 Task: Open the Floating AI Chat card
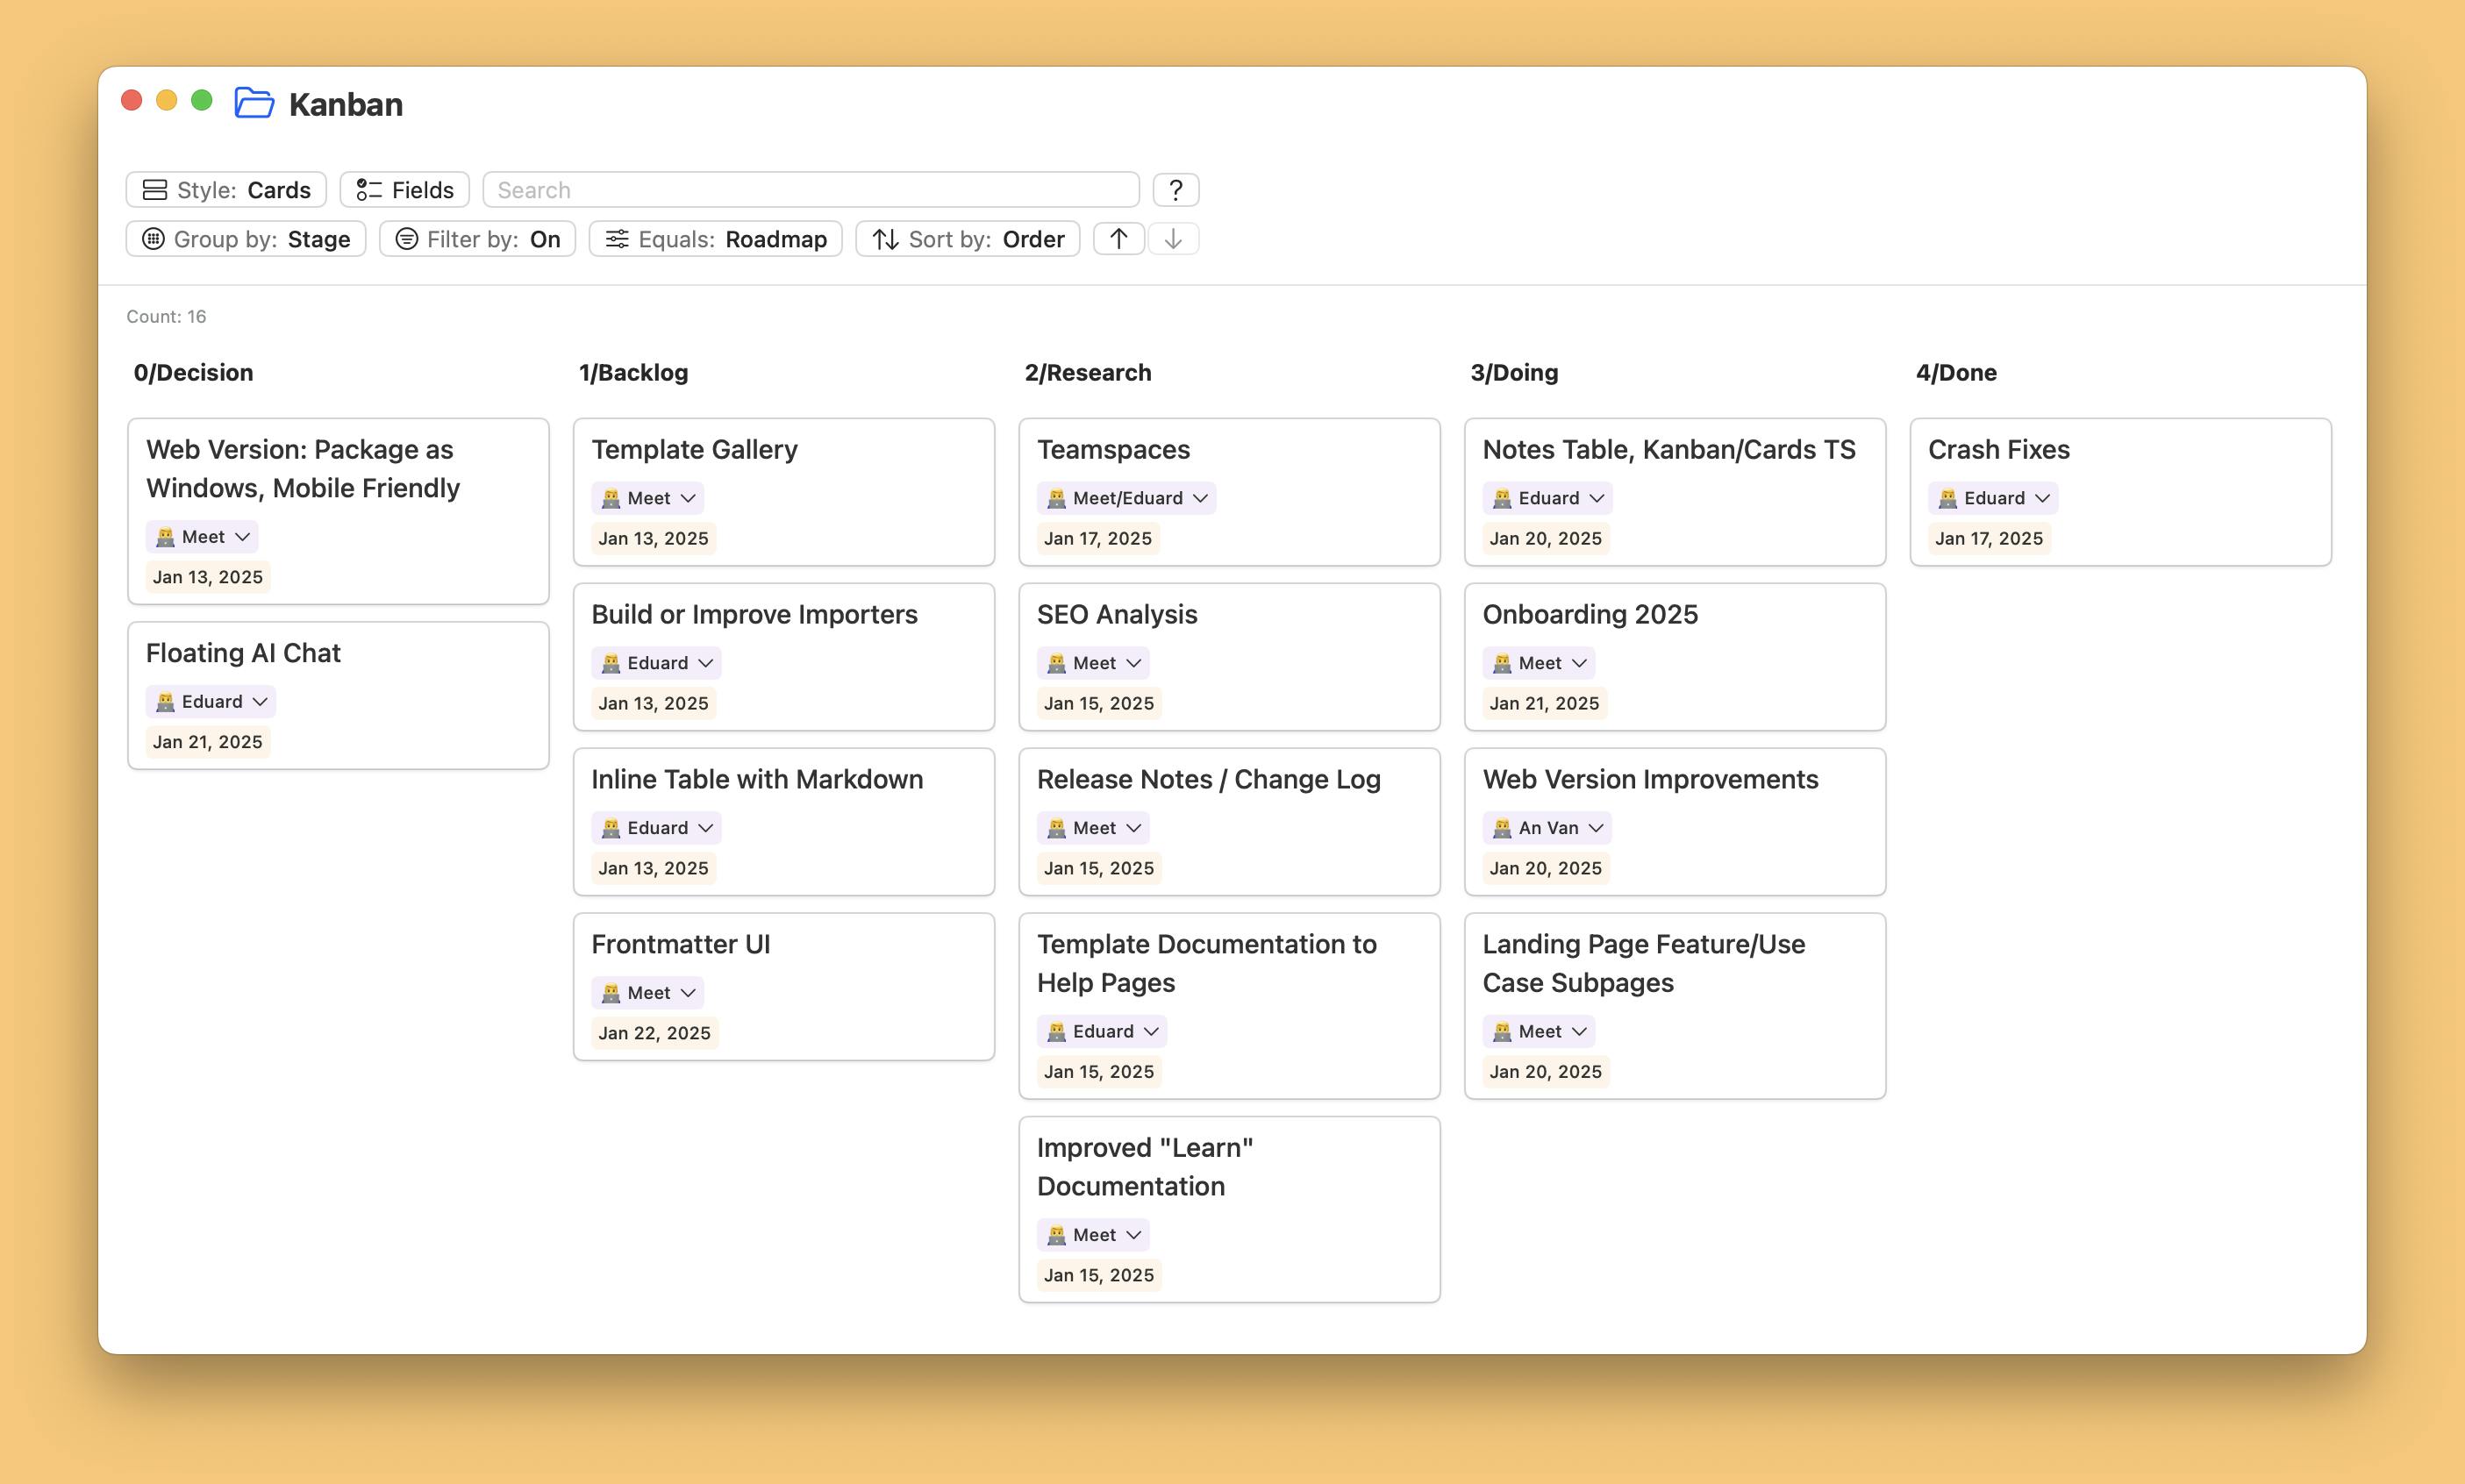[243, 652]
